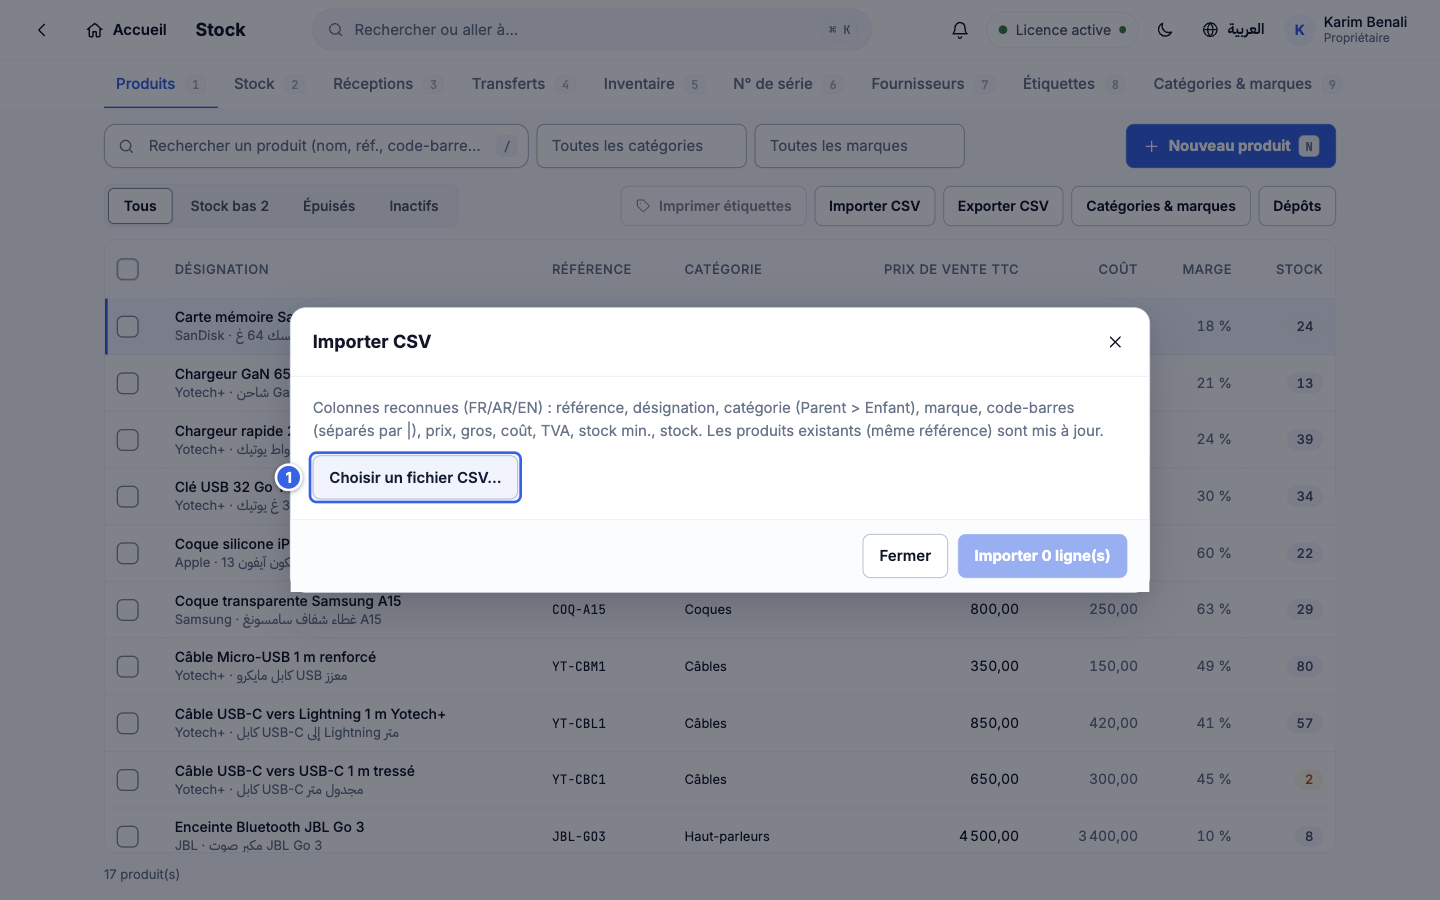Click the back arrow icon

42,30
